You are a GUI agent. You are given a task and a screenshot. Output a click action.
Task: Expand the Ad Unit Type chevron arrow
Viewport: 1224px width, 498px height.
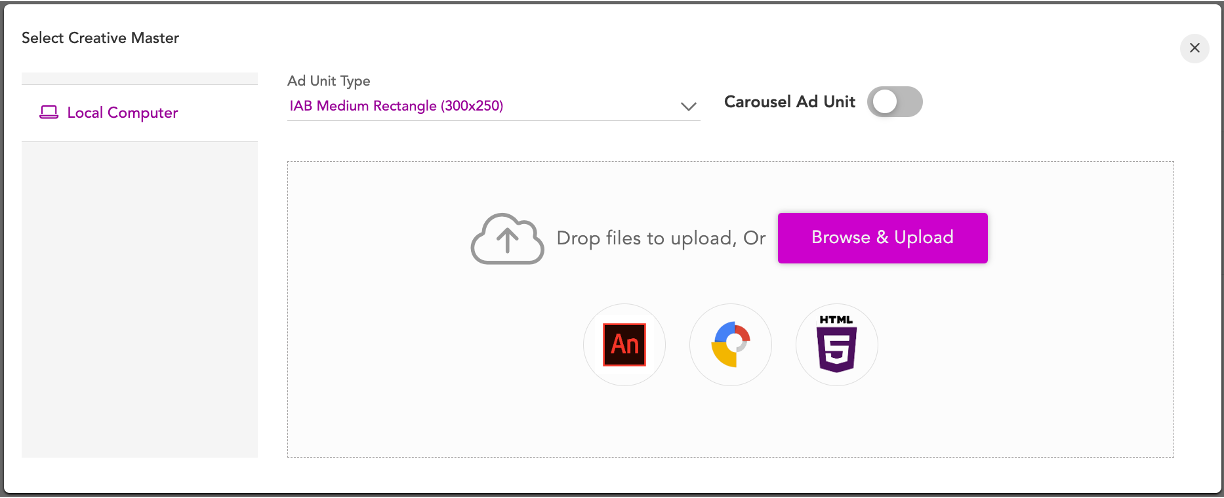pyautogui.click(x=688, y=106)
